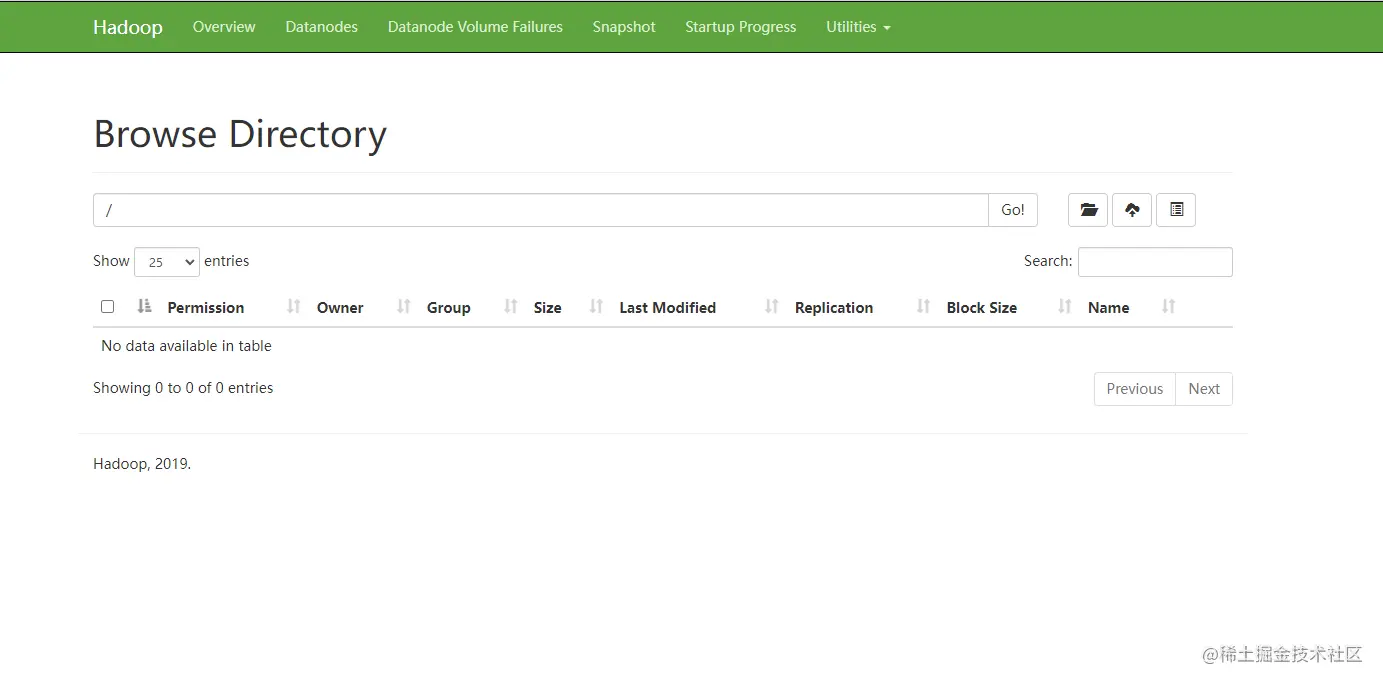Click sort arrows right of Owner column
This screenshot has height=685, width=1383.
coord(404,307)
